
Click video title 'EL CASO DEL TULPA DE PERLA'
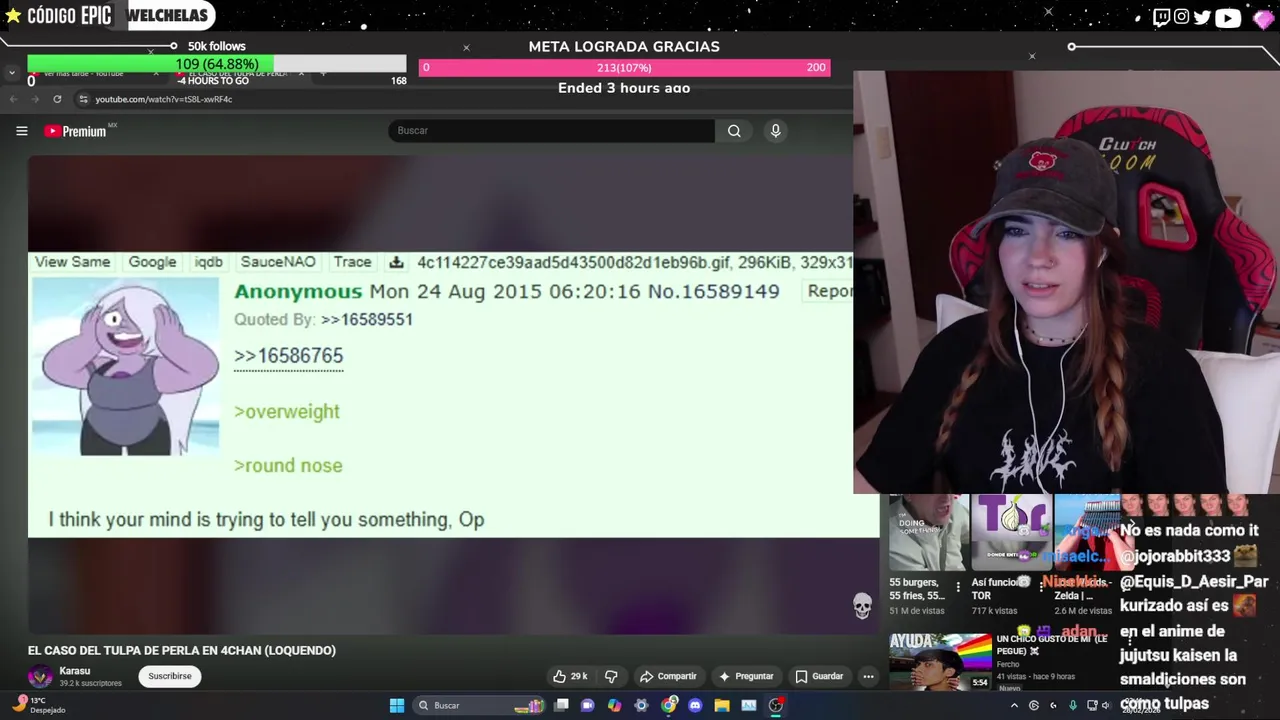click(182, 650)
